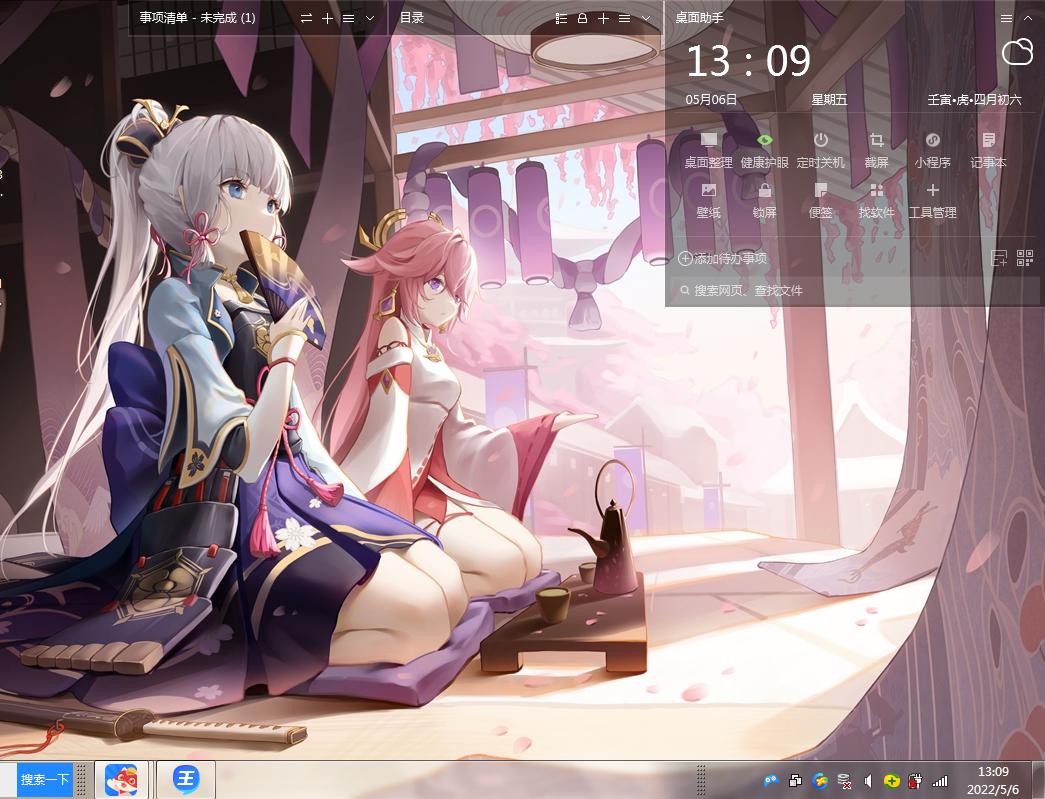Image resolution: width=1045 pixels, height=799 pixels.
Task: Click the QR code icon
Action: (1025, 258)
